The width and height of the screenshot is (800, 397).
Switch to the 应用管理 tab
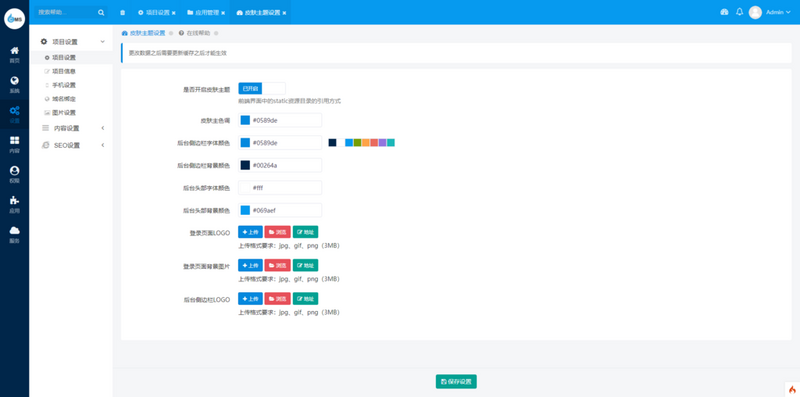[x=206, y=12]
